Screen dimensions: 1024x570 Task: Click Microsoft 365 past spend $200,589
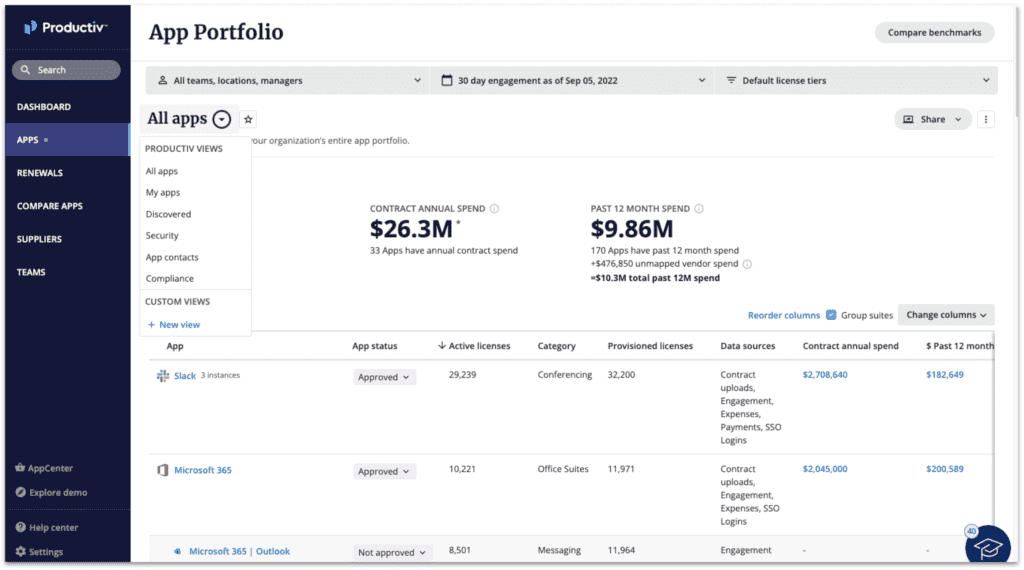[x=944, y=469]
